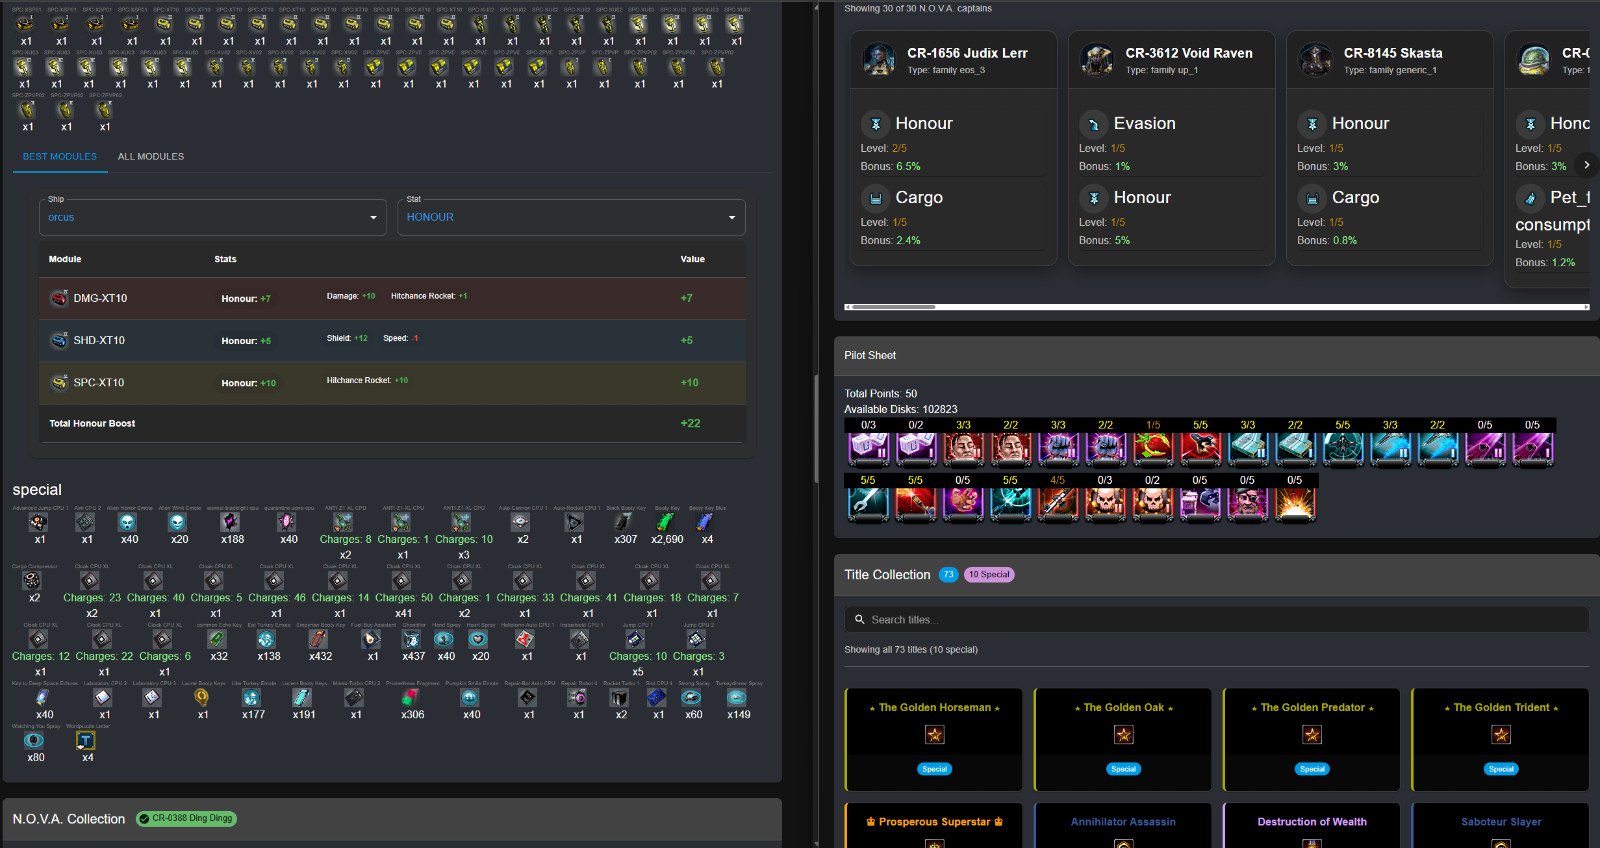1600x848 pixels.
Task: Select the Empyrian Booty Key icon x432
Action: point(320,638)
